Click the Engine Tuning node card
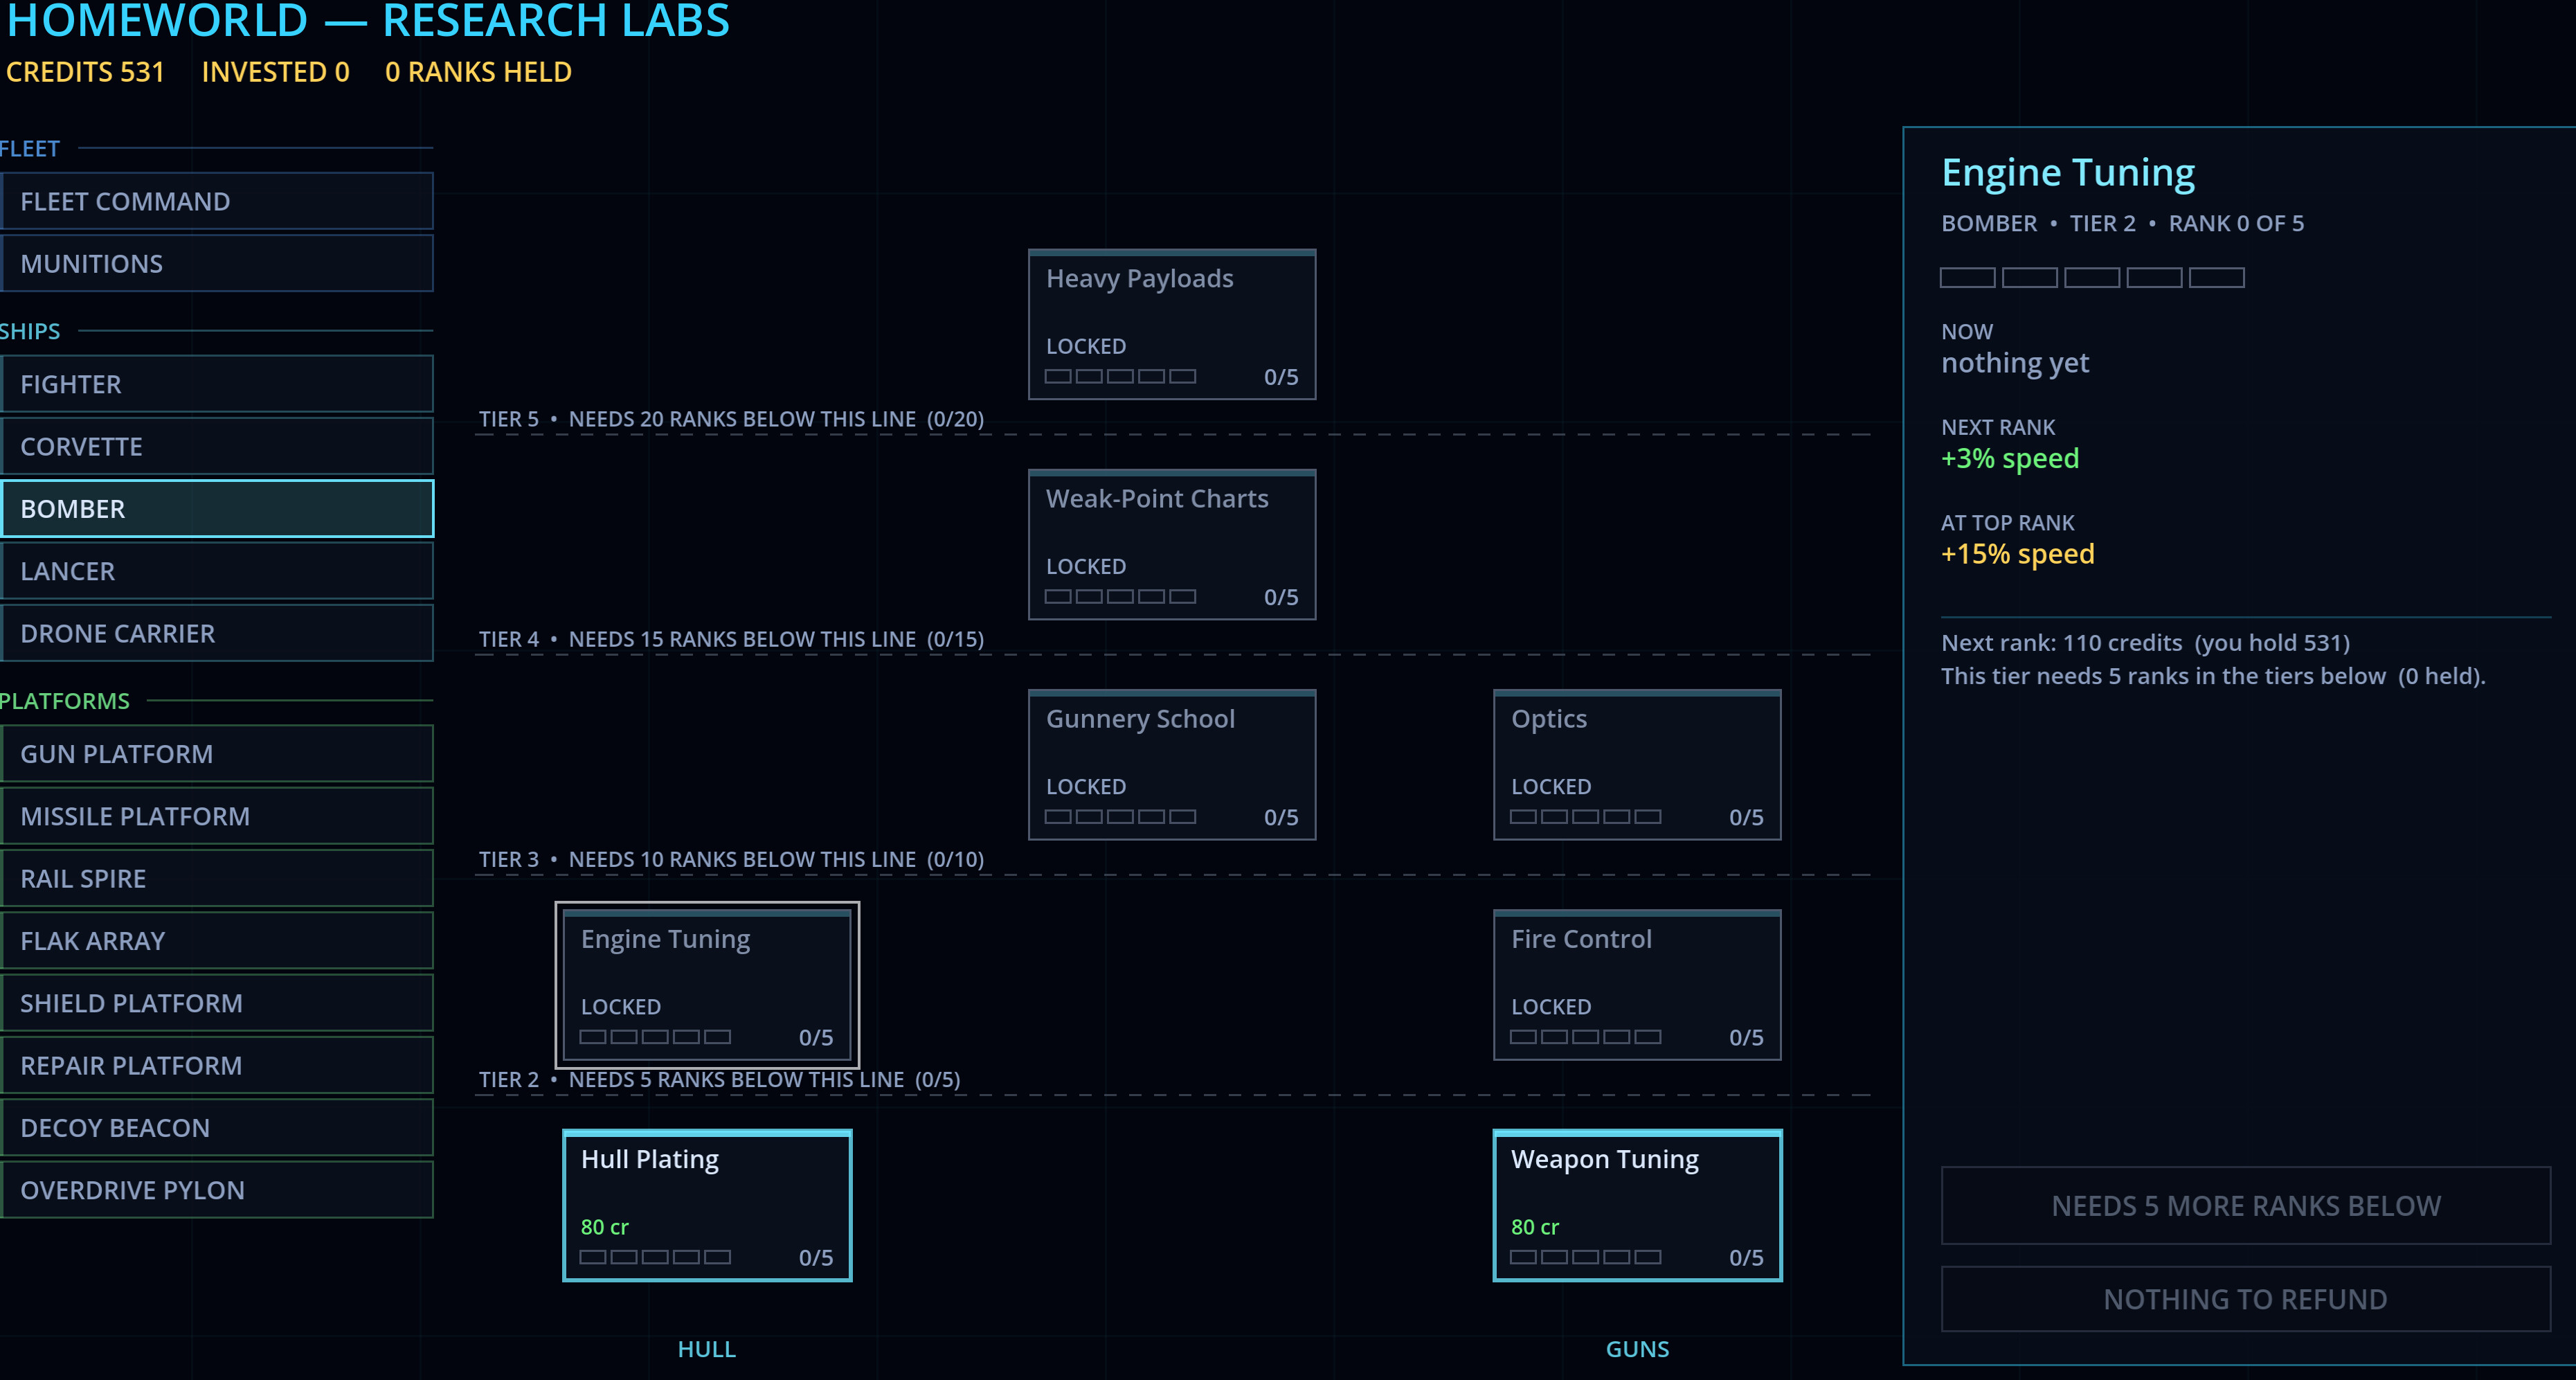Image resolution: width=2576 pixels, height=1380 pixels. 707,985
